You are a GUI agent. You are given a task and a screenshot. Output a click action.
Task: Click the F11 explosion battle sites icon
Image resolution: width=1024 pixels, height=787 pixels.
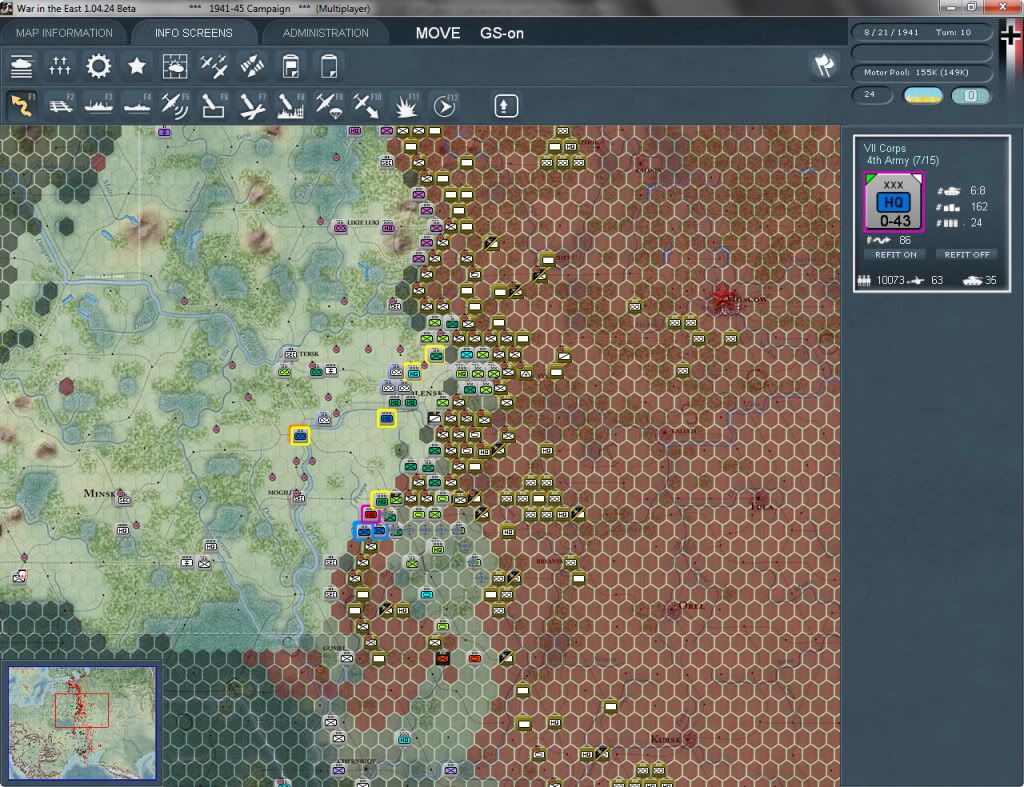pos(406,105)
